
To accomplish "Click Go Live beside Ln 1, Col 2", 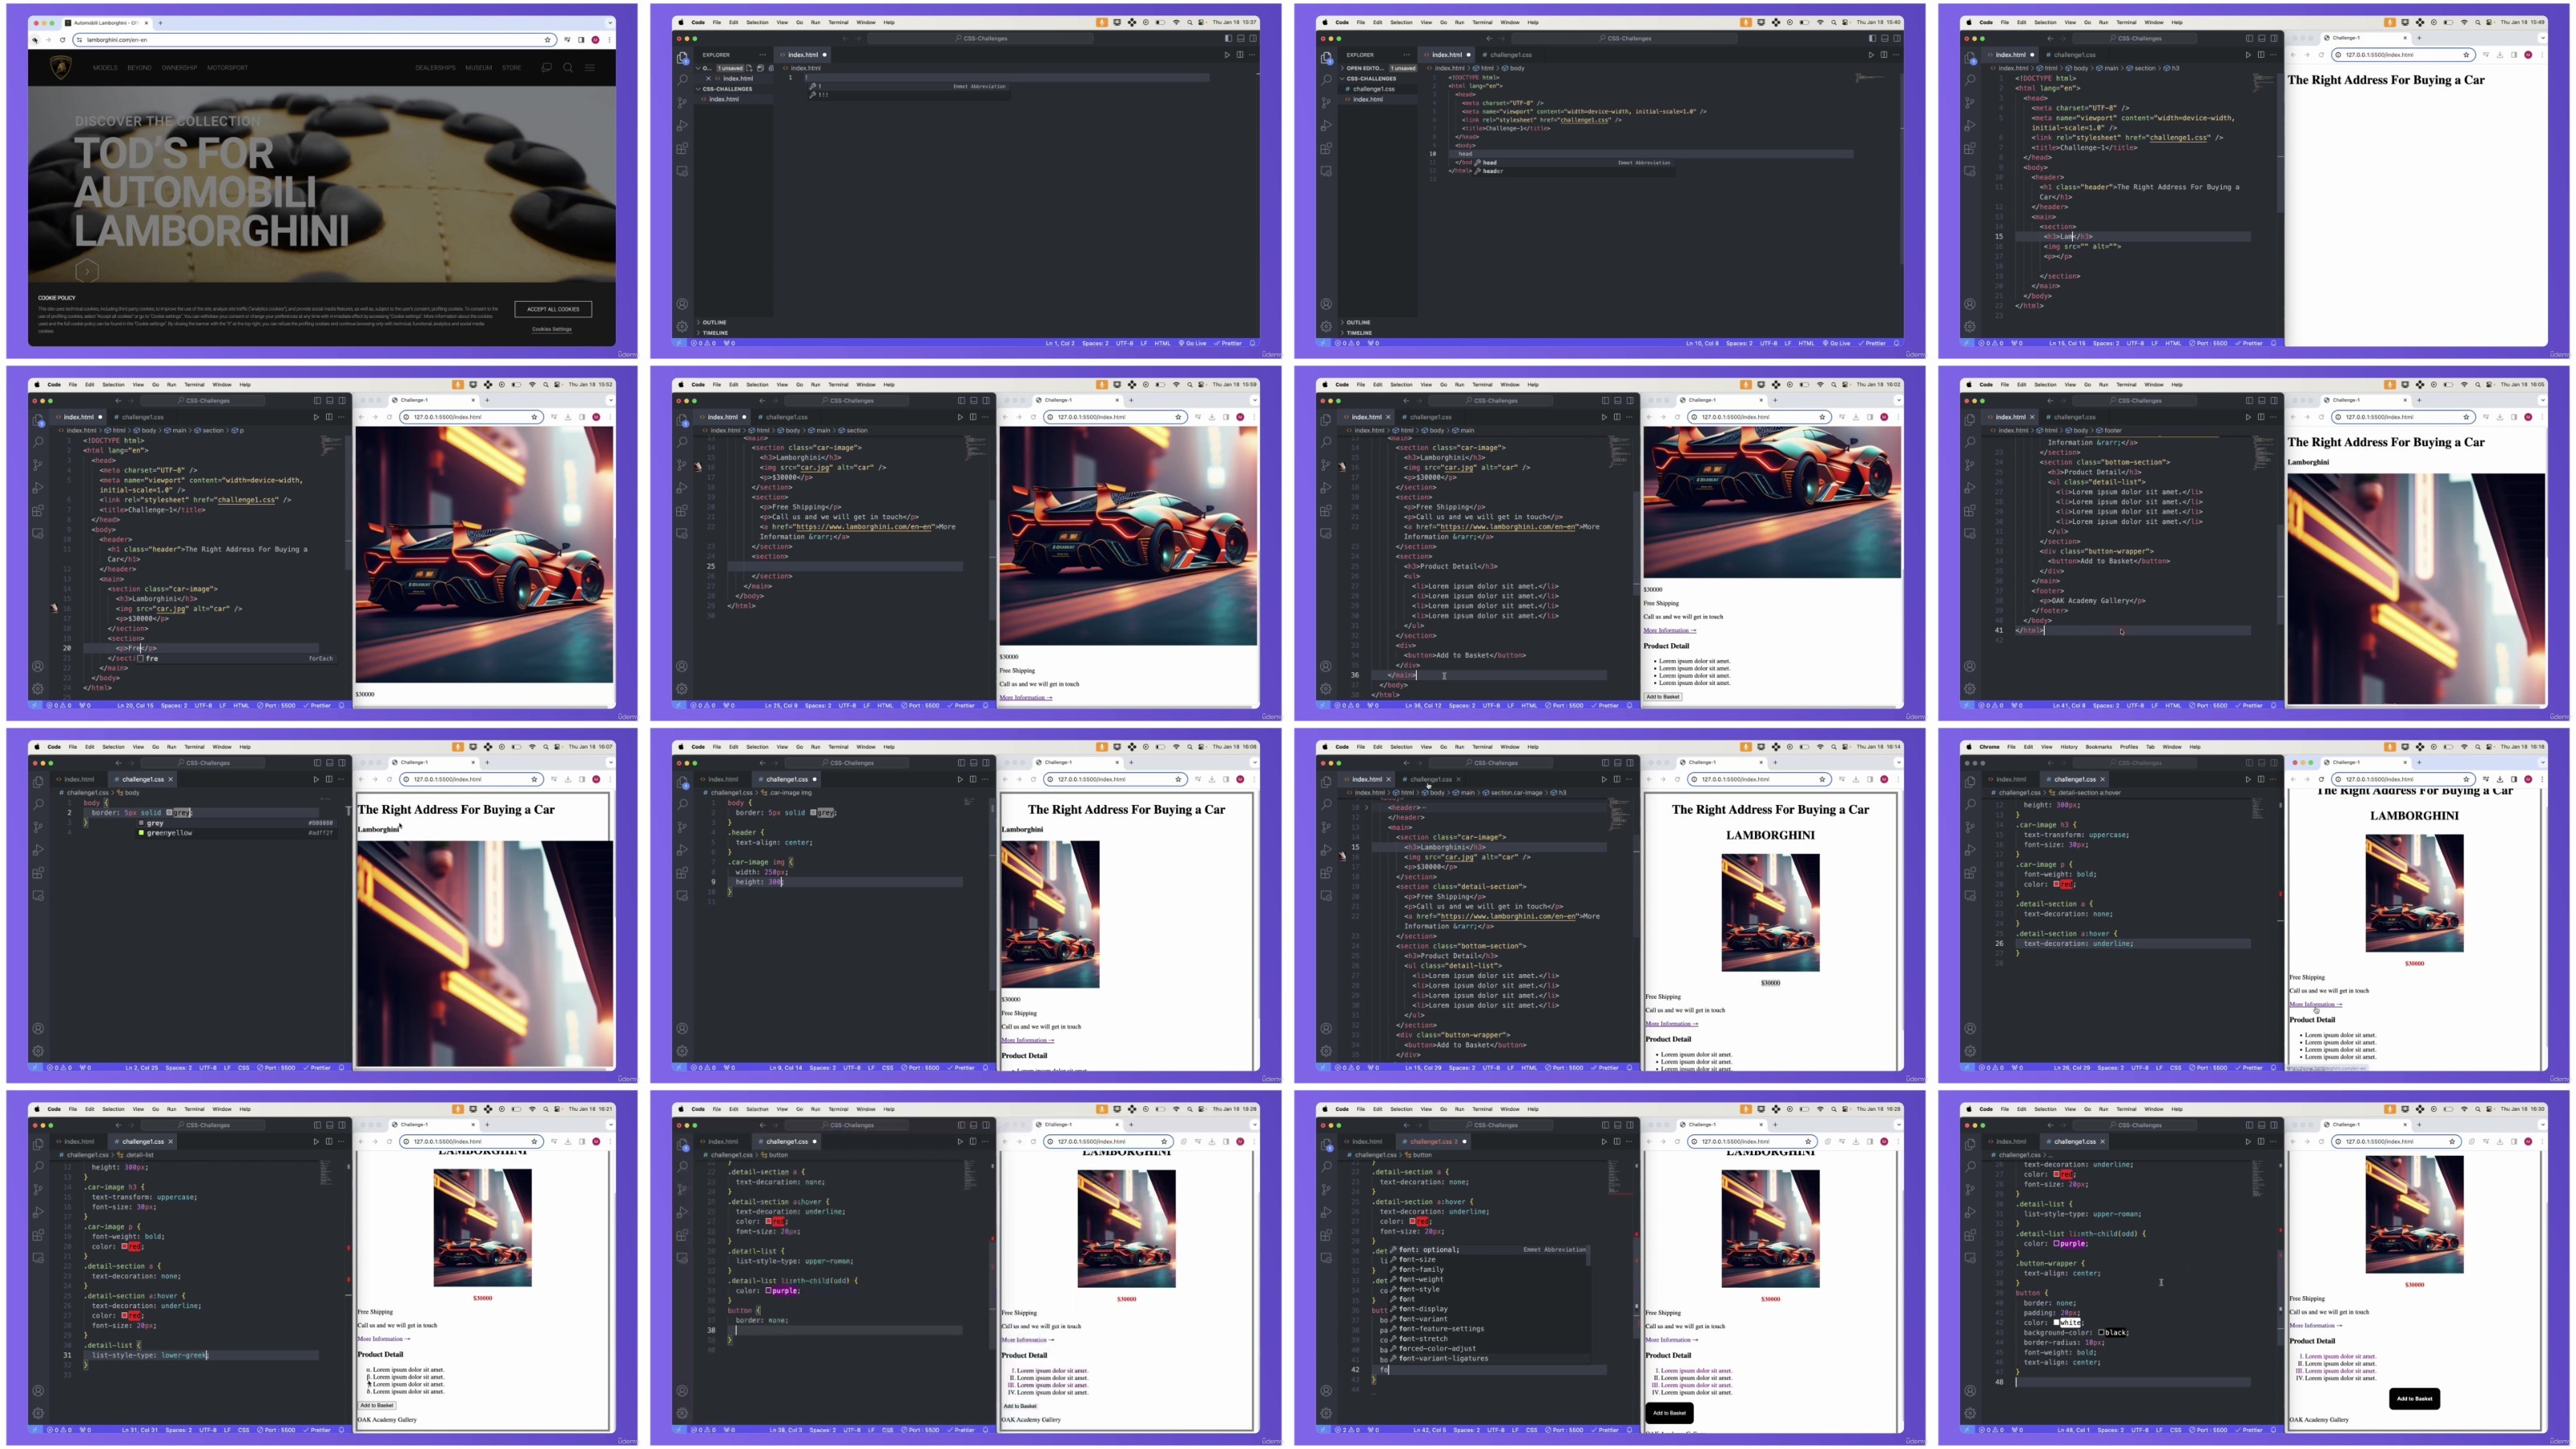I will point(1192,343).
